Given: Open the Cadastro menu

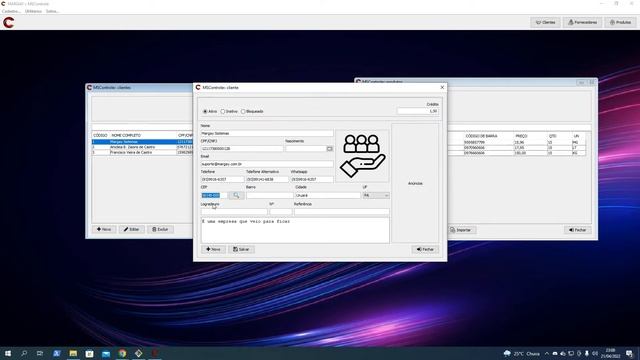Looking at the screenshot, I should 11,11.
